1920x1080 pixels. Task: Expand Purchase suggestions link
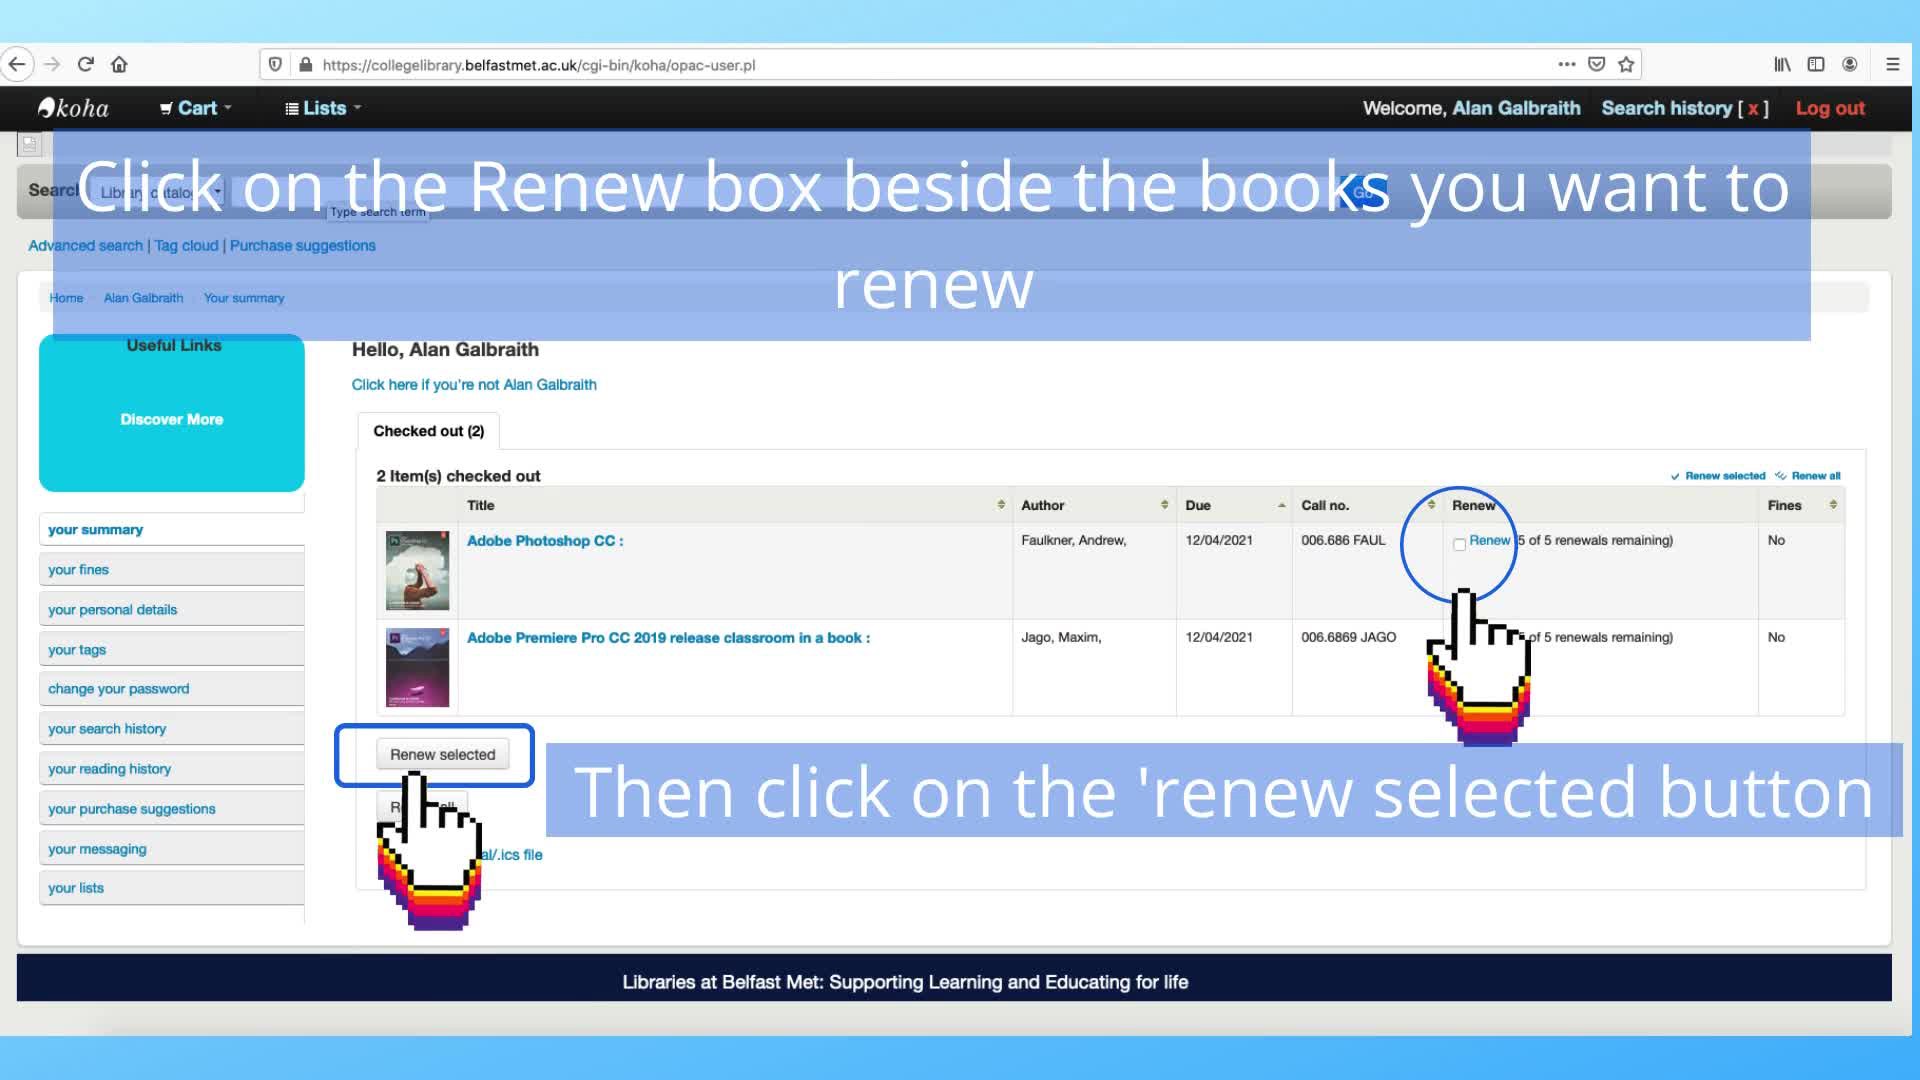301,245
